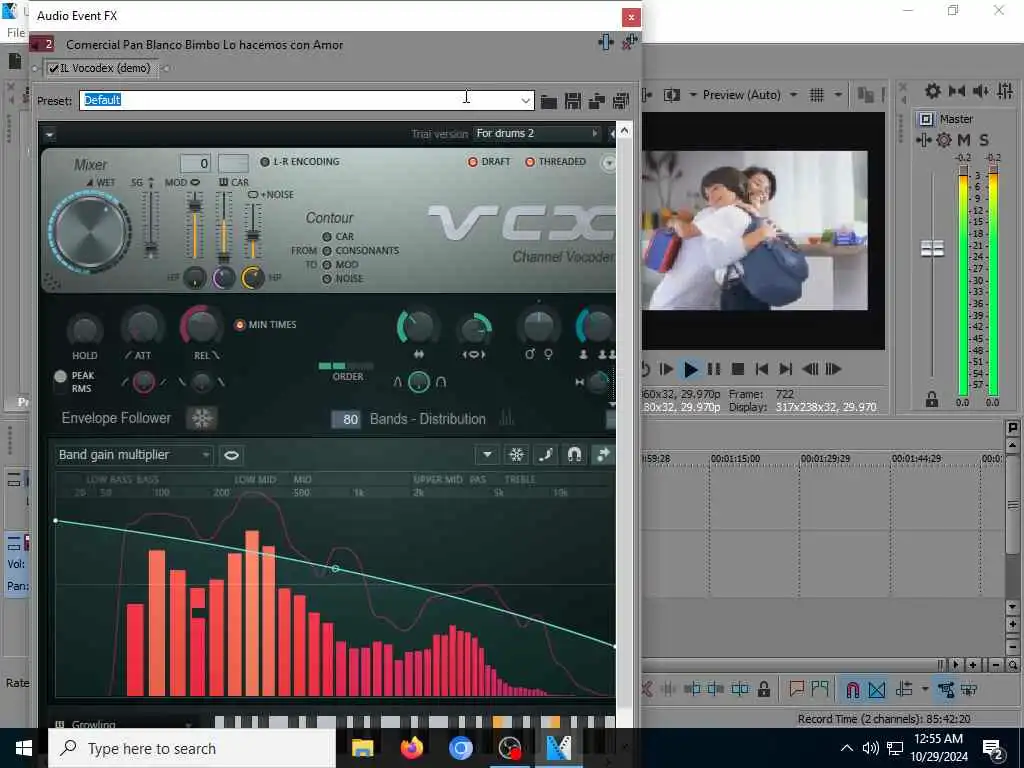The width and height of the screenshot is (1024, 768).
Task: Click the WET mixer knob
Action: (89, 232)
